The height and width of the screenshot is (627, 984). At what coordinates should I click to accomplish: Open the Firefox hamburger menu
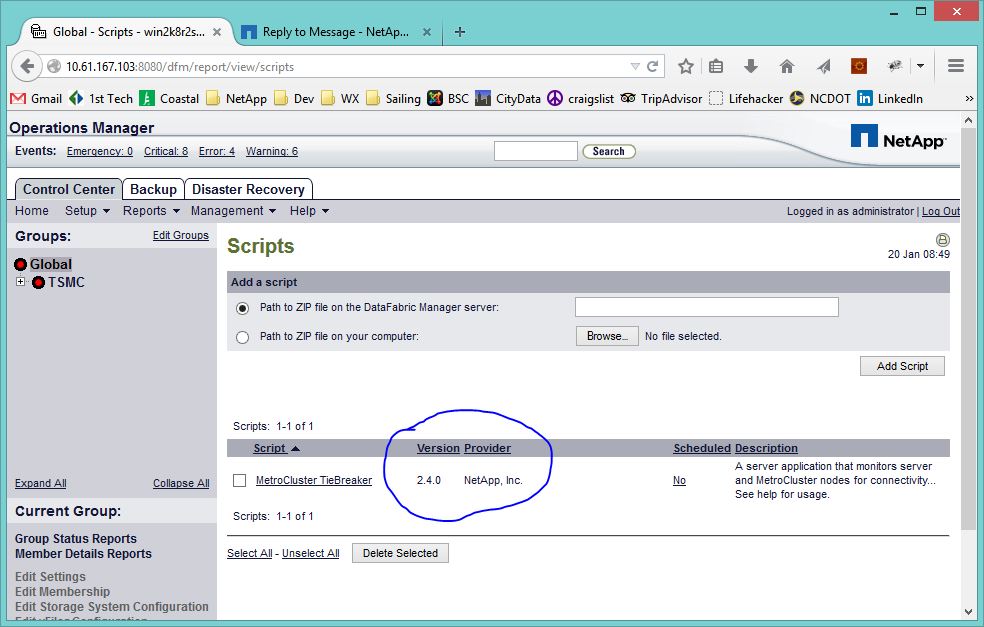(956, 66)
